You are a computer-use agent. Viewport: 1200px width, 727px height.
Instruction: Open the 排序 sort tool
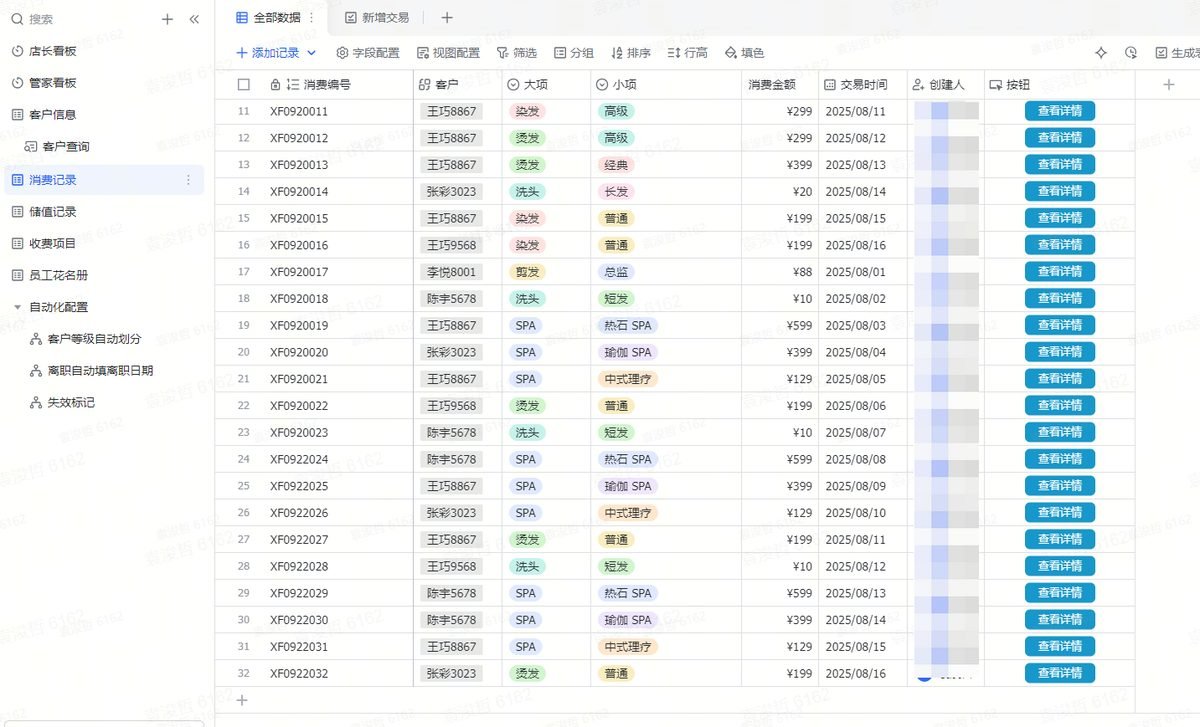(x=631, y=53)
